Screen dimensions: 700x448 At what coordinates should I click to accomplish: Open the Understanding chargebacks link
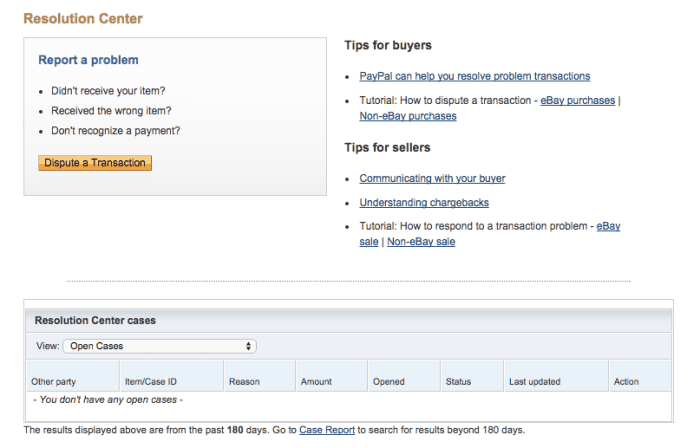(x=424, y=203)
